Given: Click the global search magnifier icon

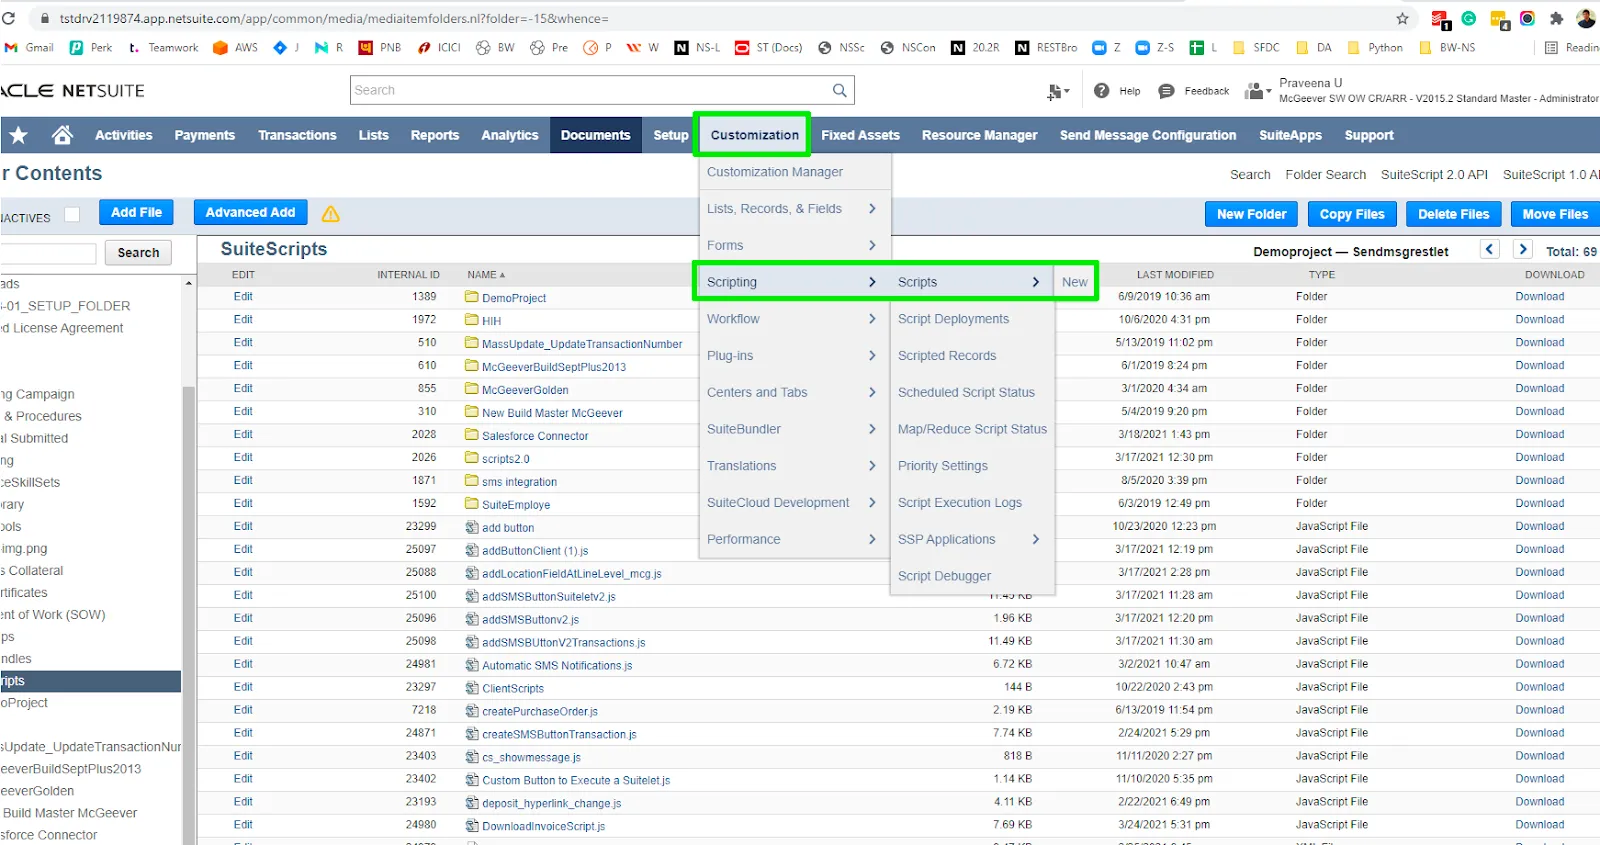Looking at the screenshot, I should click(x=840, y=90).
